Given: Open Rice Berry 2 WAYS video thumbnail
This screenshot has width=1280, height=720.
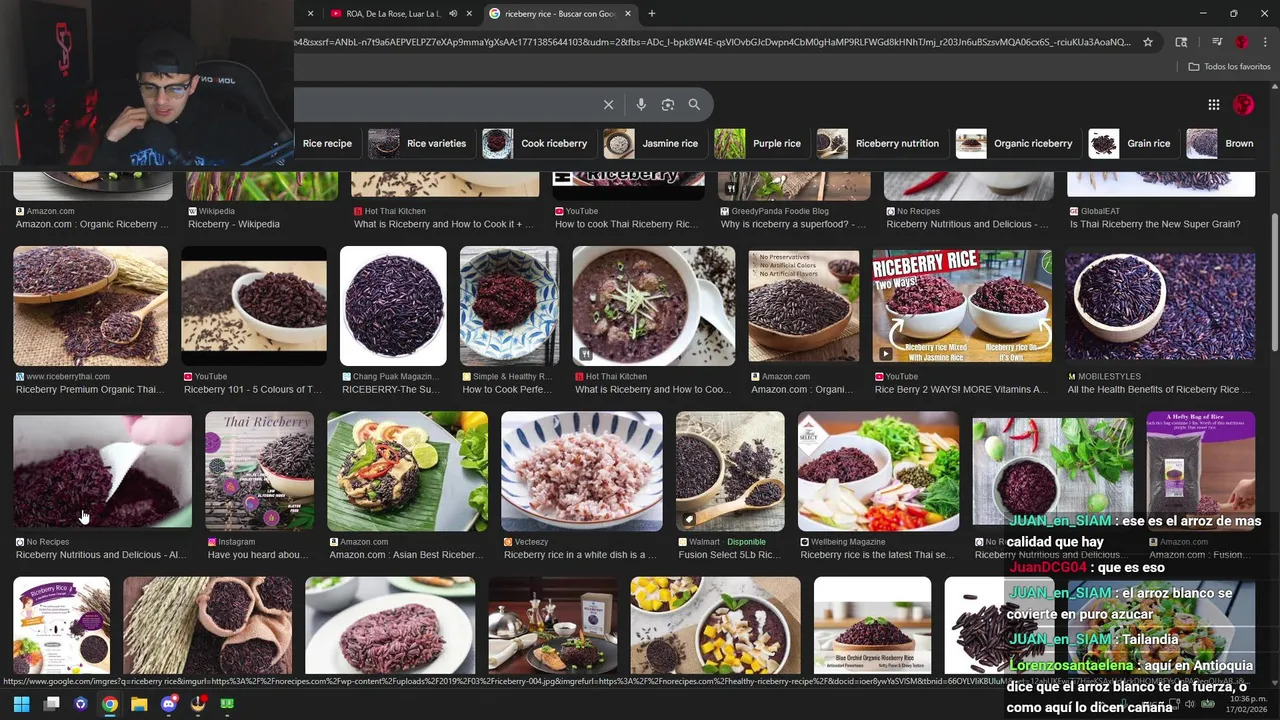Looking at the screenshot, I should tap(962, 306).
